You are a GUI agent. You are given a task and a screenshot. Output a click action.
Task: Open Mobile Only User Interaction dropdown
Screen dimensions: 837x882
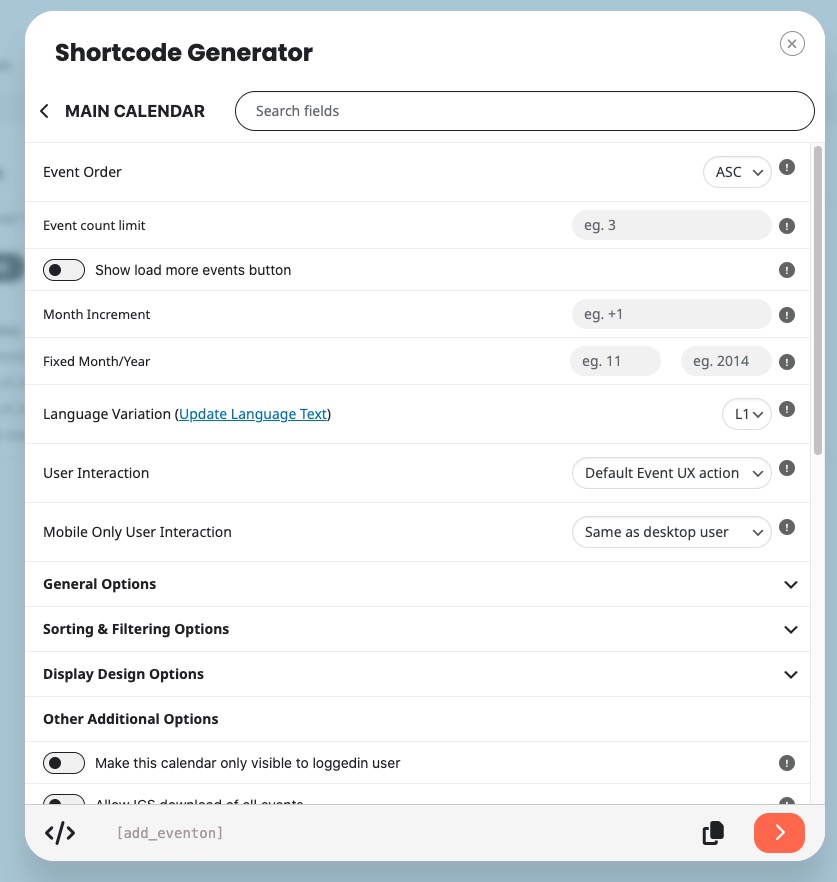point(672,532)
